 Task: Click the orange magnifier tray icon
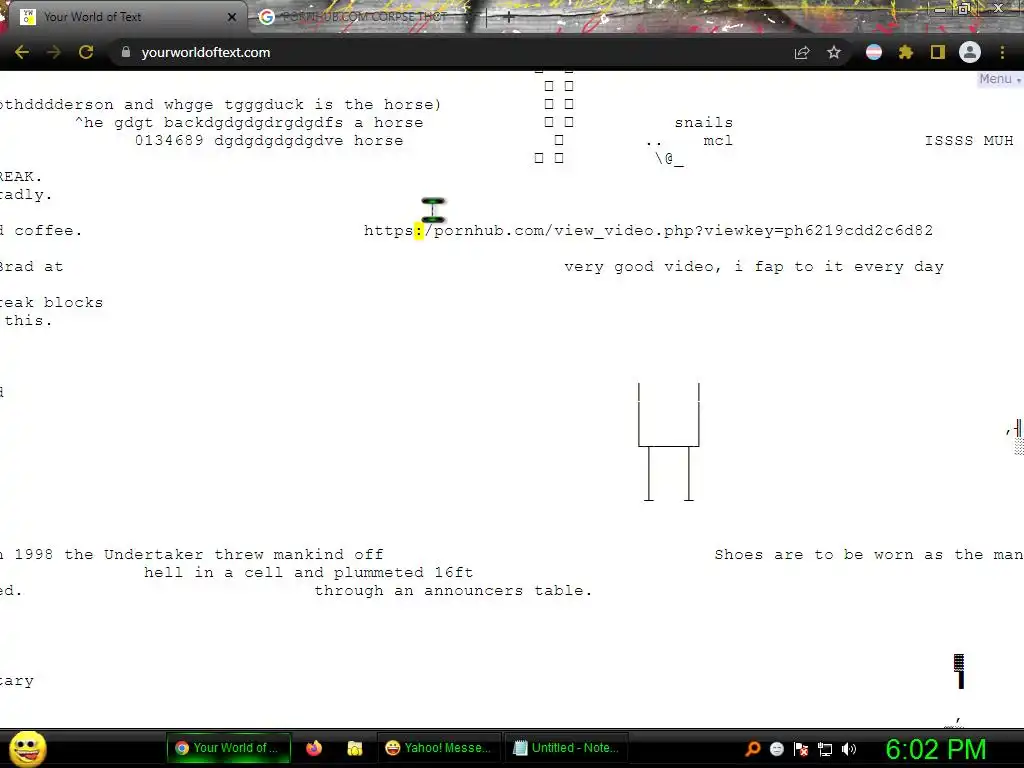[x=753, y=749]
